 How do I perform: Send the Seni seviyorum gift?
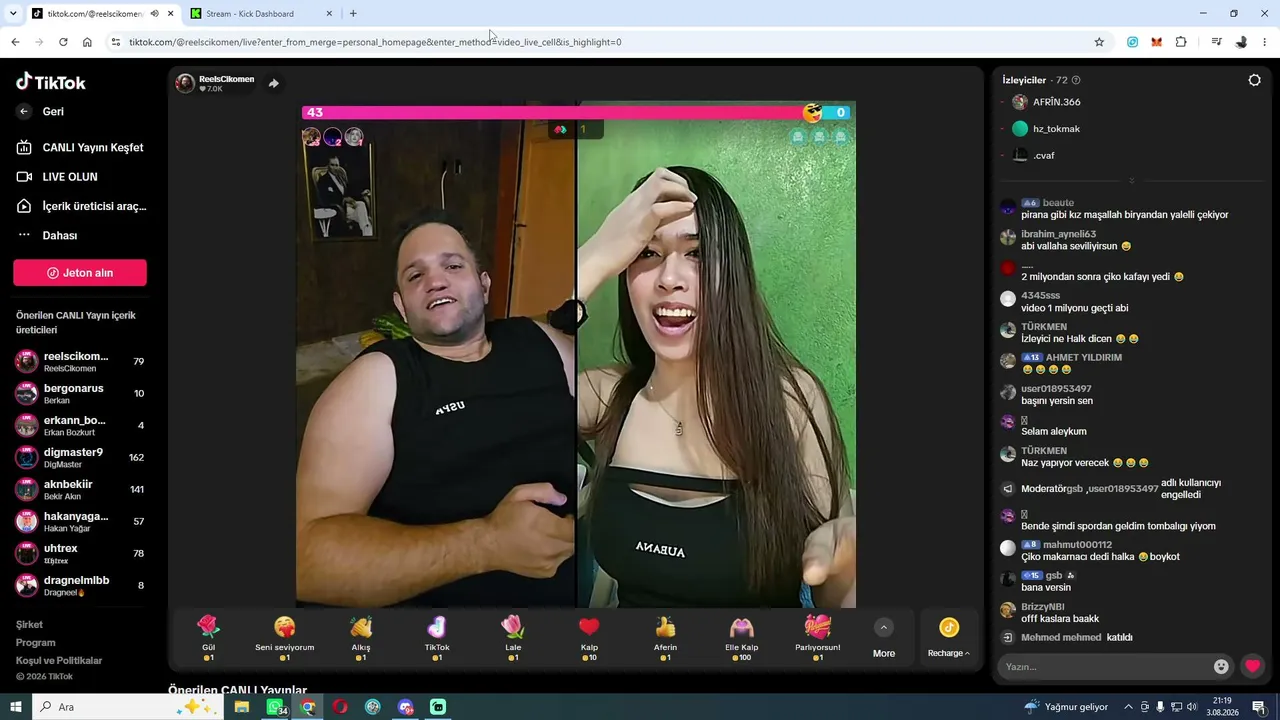coord(285,637)
